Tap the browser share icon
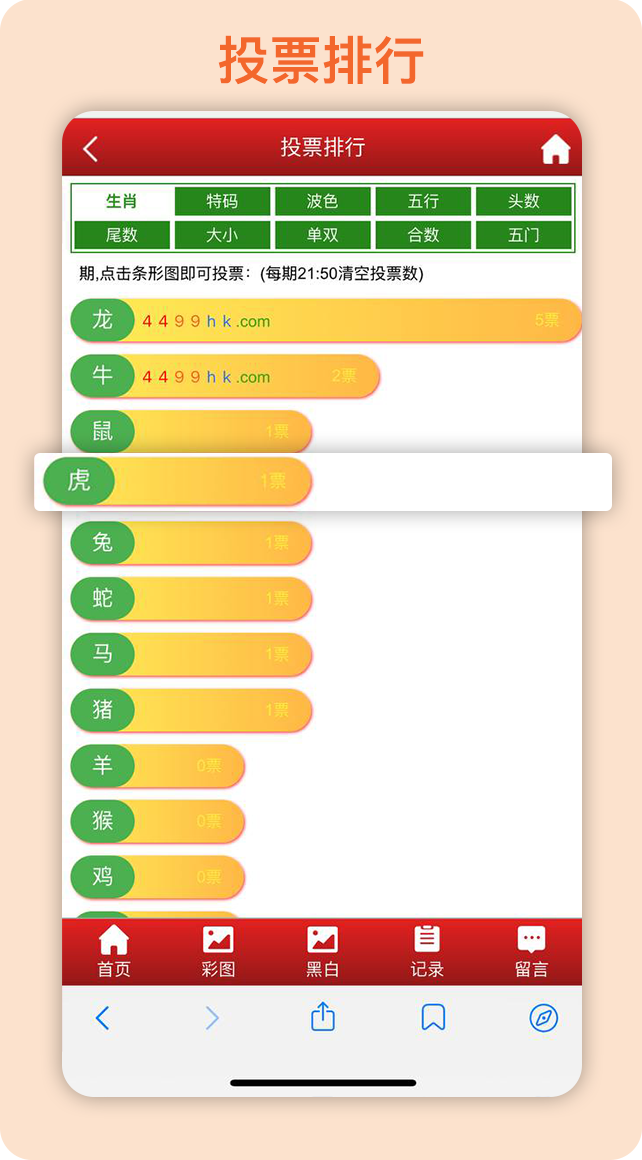 point(322,1018)
